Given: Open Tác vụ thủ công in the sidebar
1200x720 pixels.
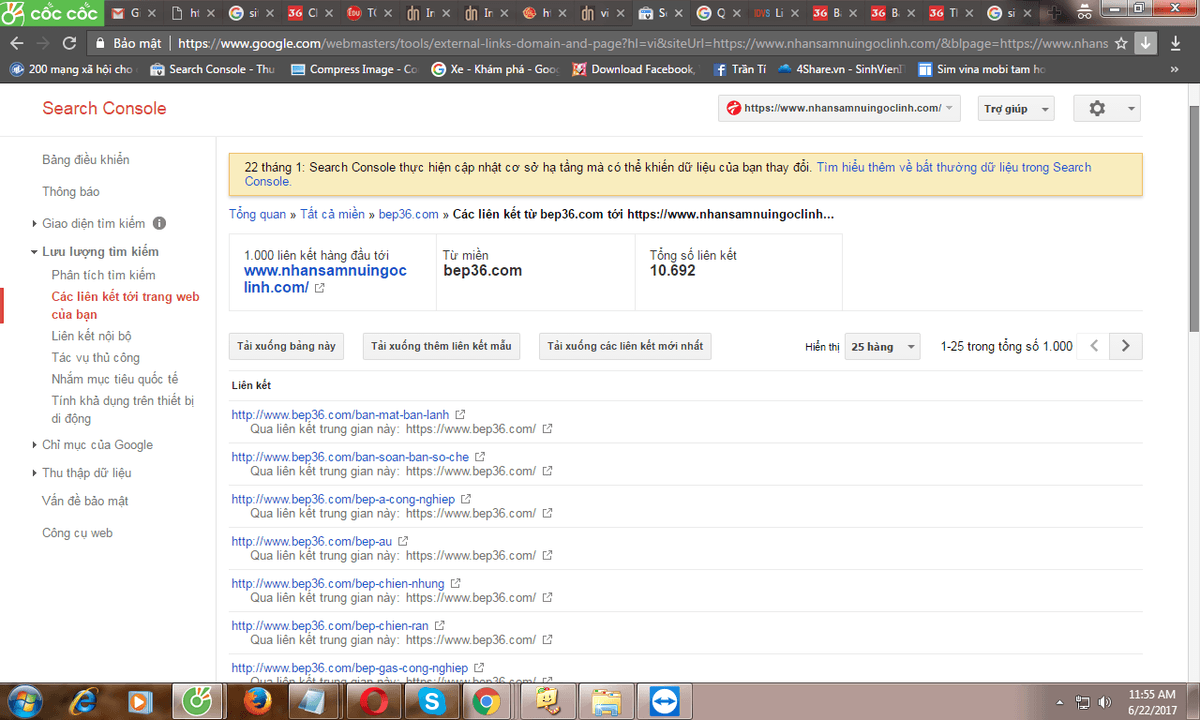Looking at the screenshot, I should tap(96, 358).
